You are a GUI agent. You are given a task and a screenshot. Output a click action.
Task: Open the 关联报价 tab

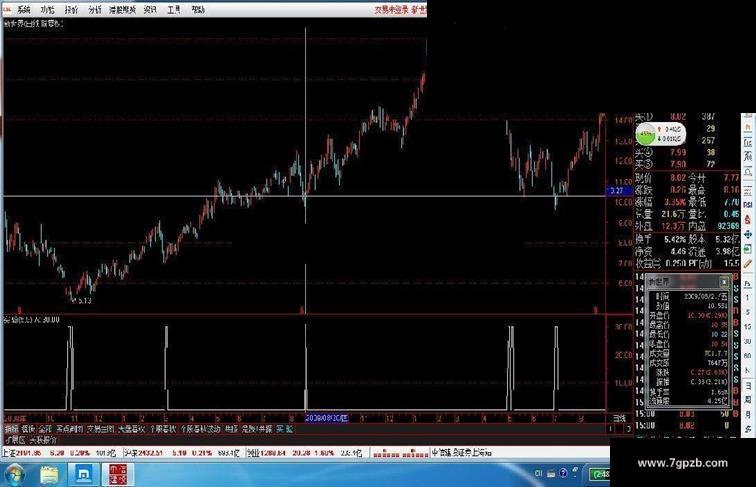pos(43,440)
